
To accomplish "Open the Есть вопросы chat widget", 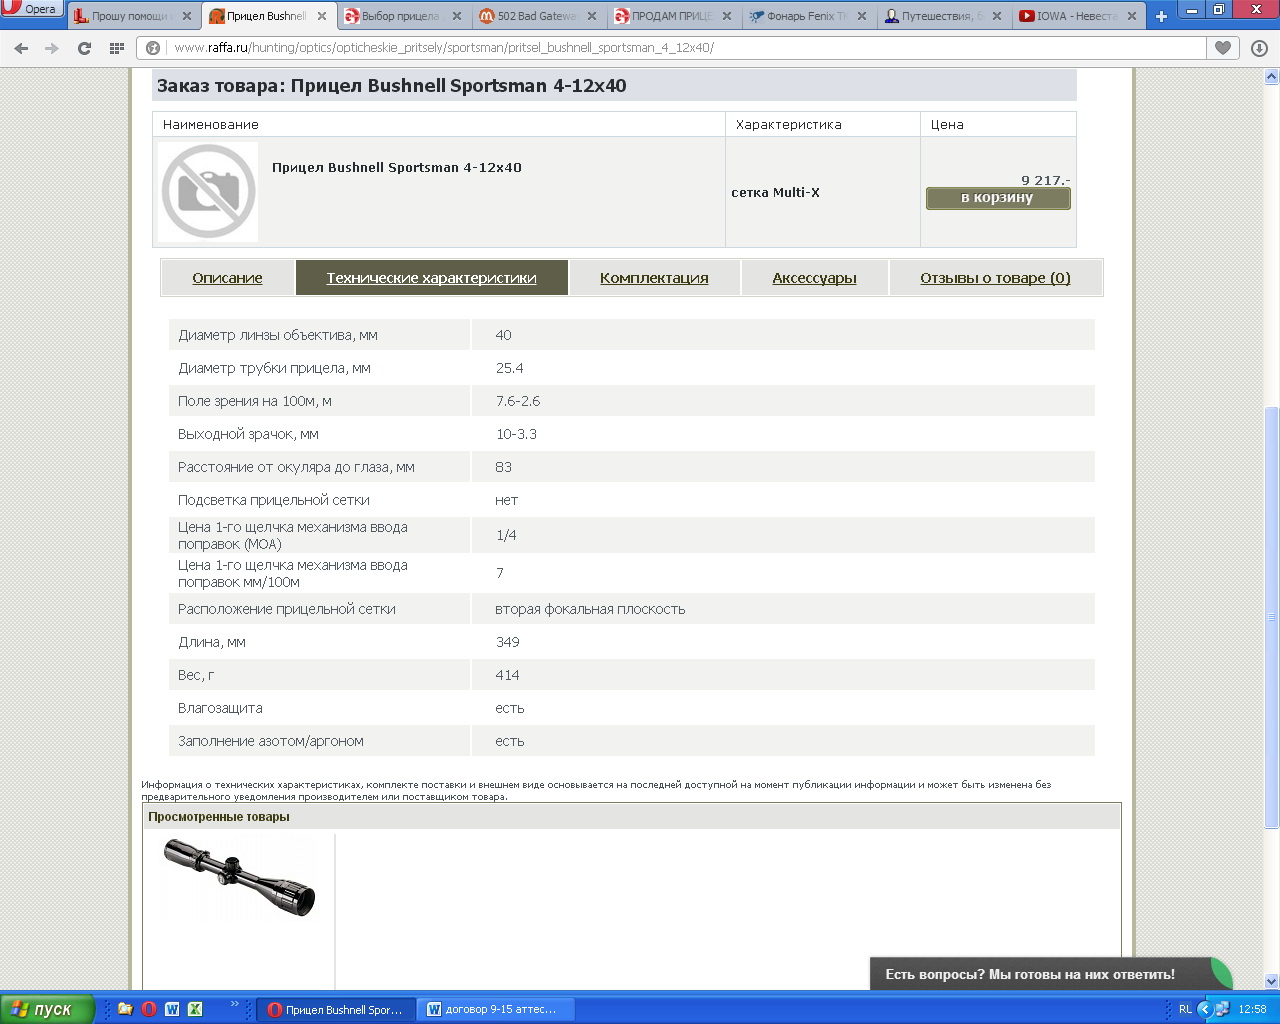I will tap(1030, 974).
